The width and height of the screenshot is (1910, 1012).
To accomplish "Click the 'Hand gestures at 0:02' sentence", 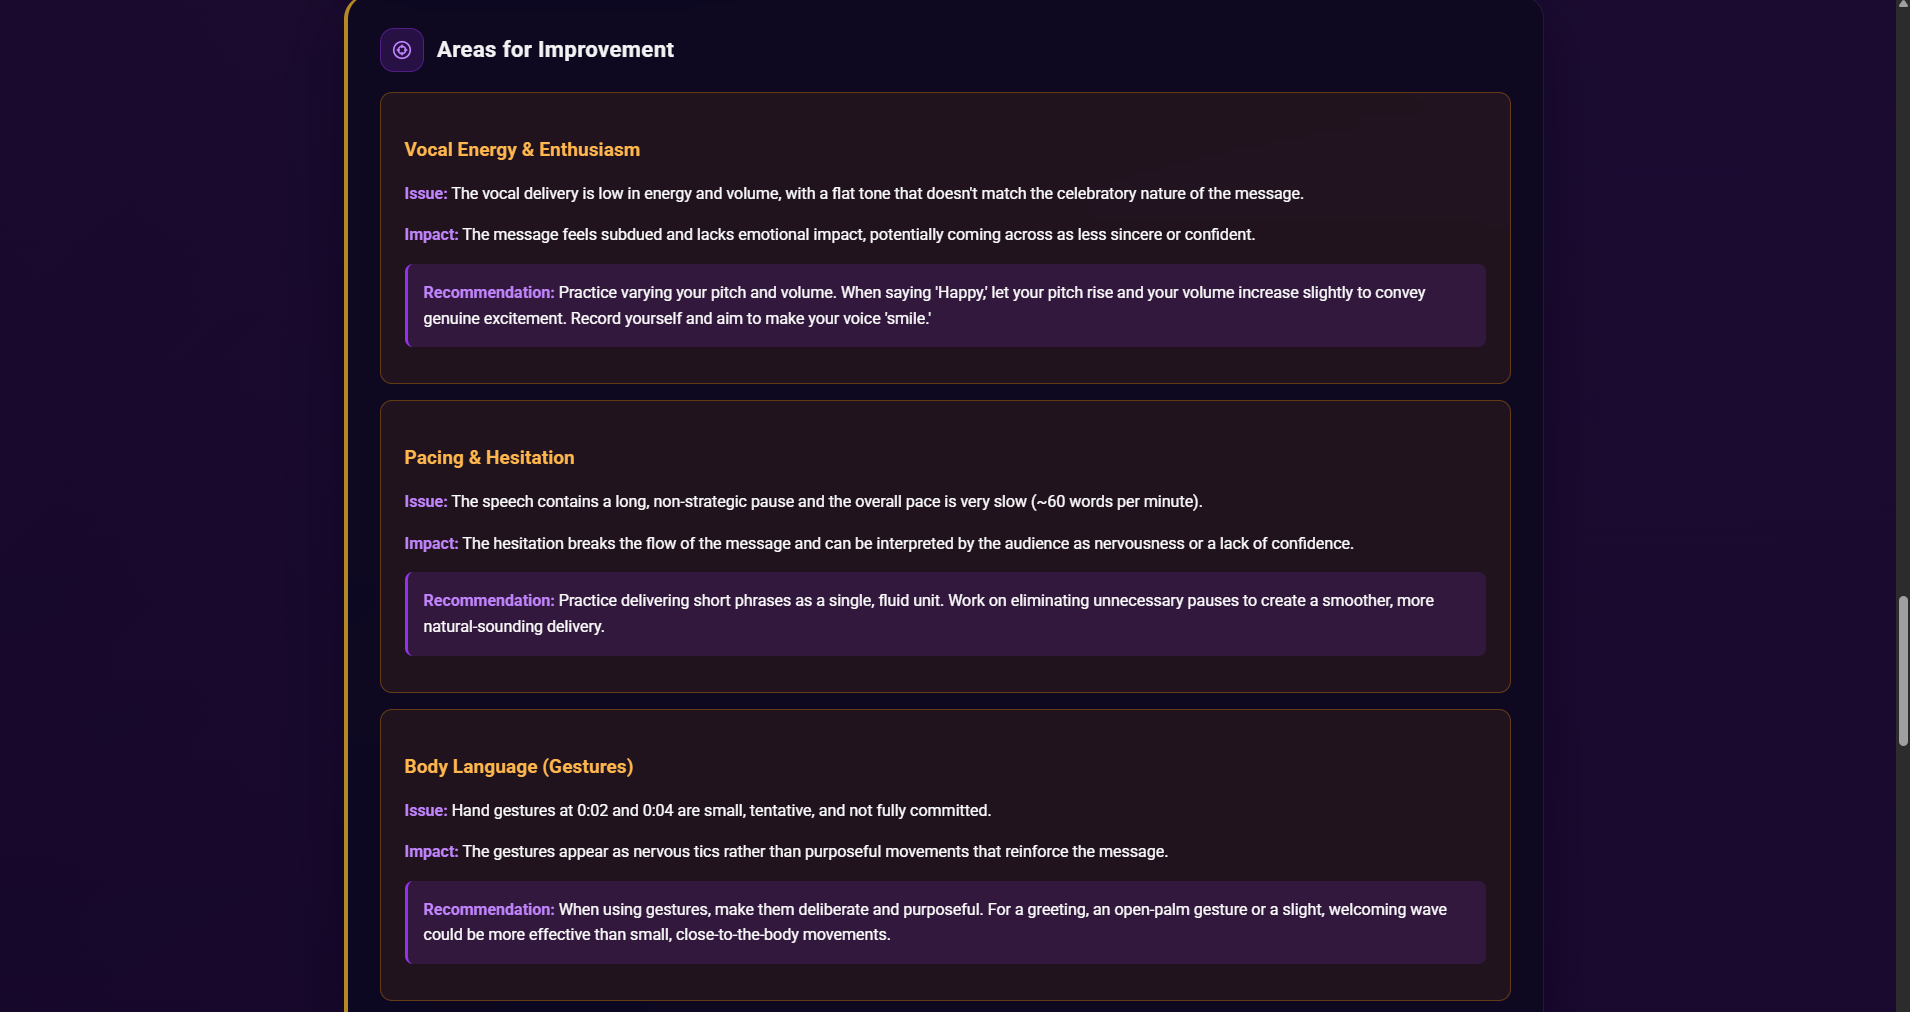I will click(x=720, y=811).
